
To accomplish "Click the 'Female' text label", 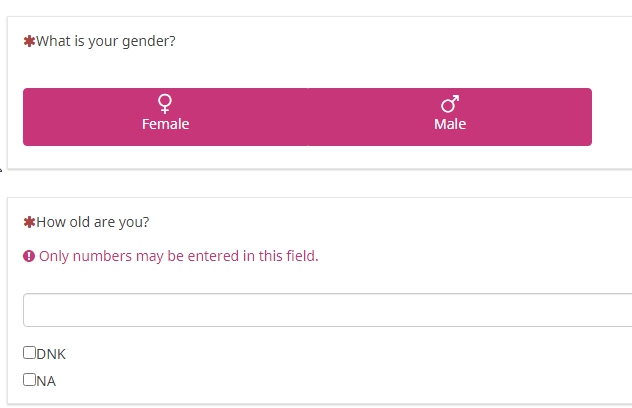I will click(x=165, y=125).
